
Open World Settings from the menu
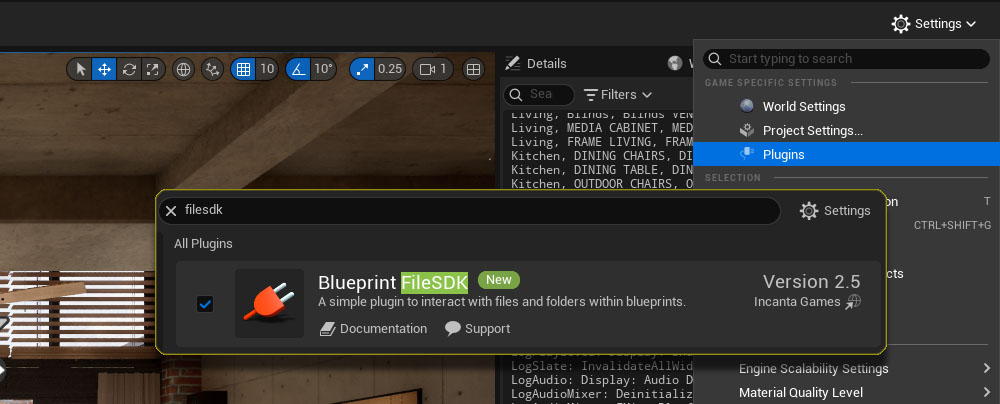(x=846, y=107)
